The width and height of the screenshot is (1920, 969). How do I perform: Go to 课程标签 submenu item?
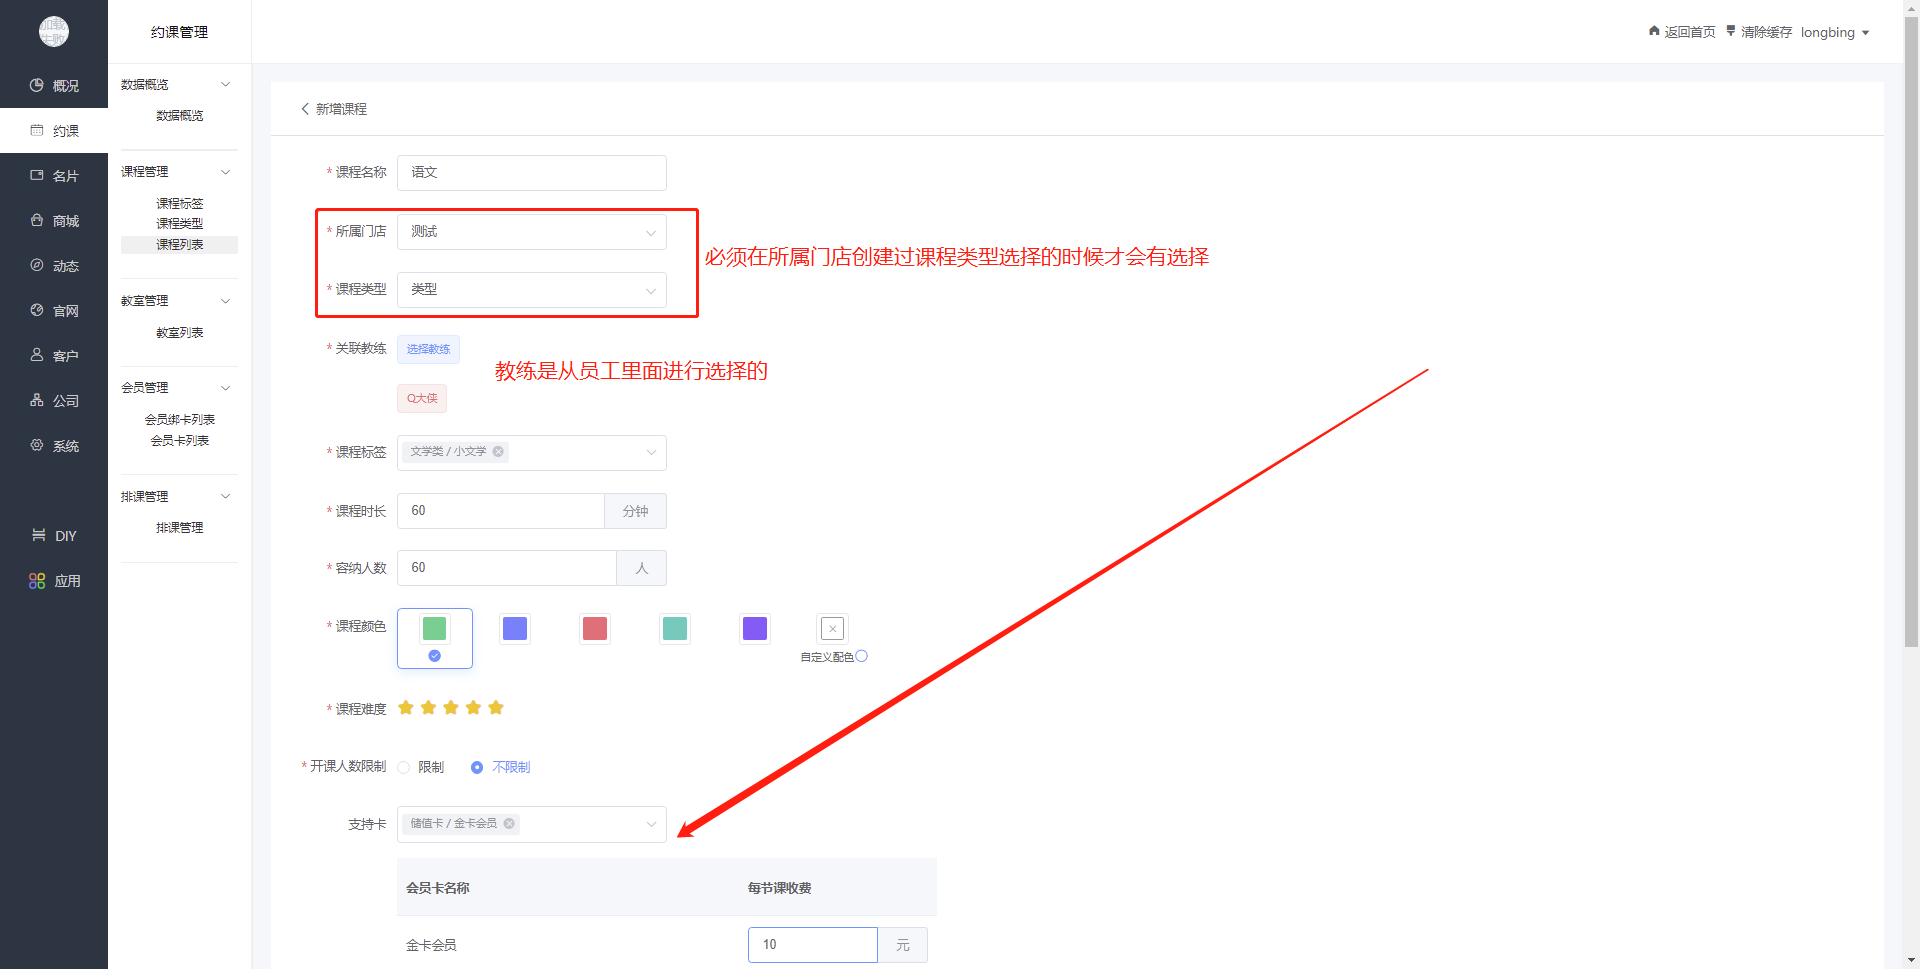180,204
